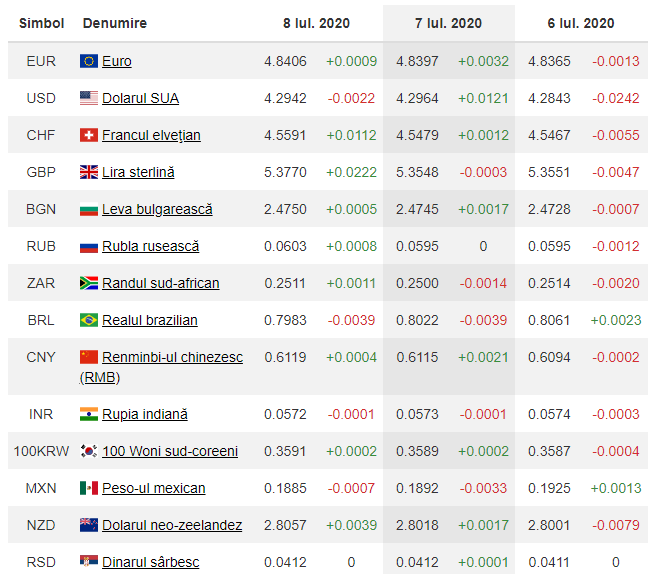Open the Leva bulgarească link
This screenshot has height=574, width=658.
tap(157, 209)
